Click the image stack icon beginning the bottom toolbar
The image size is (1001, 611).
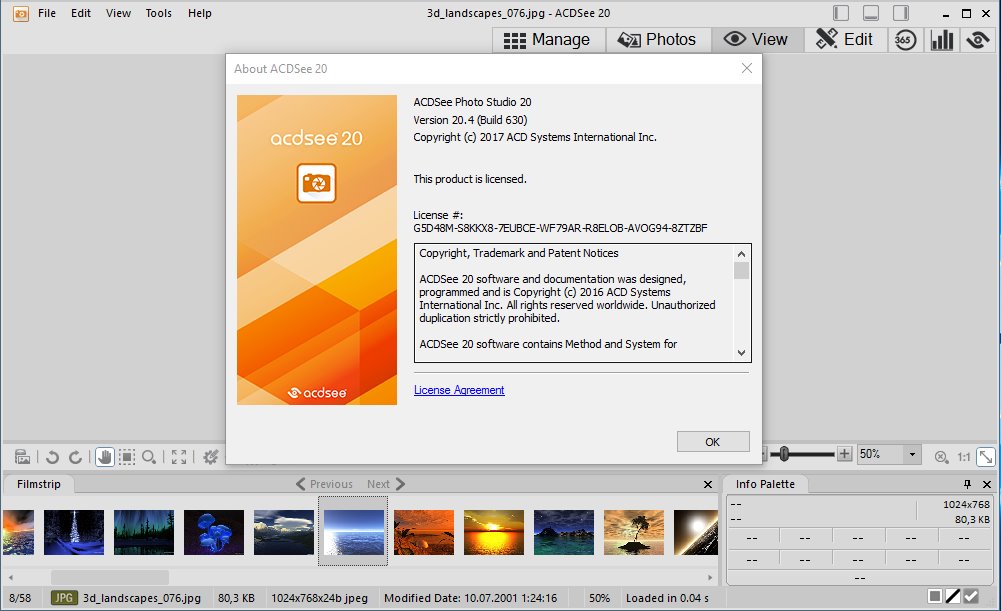(22, 456)
